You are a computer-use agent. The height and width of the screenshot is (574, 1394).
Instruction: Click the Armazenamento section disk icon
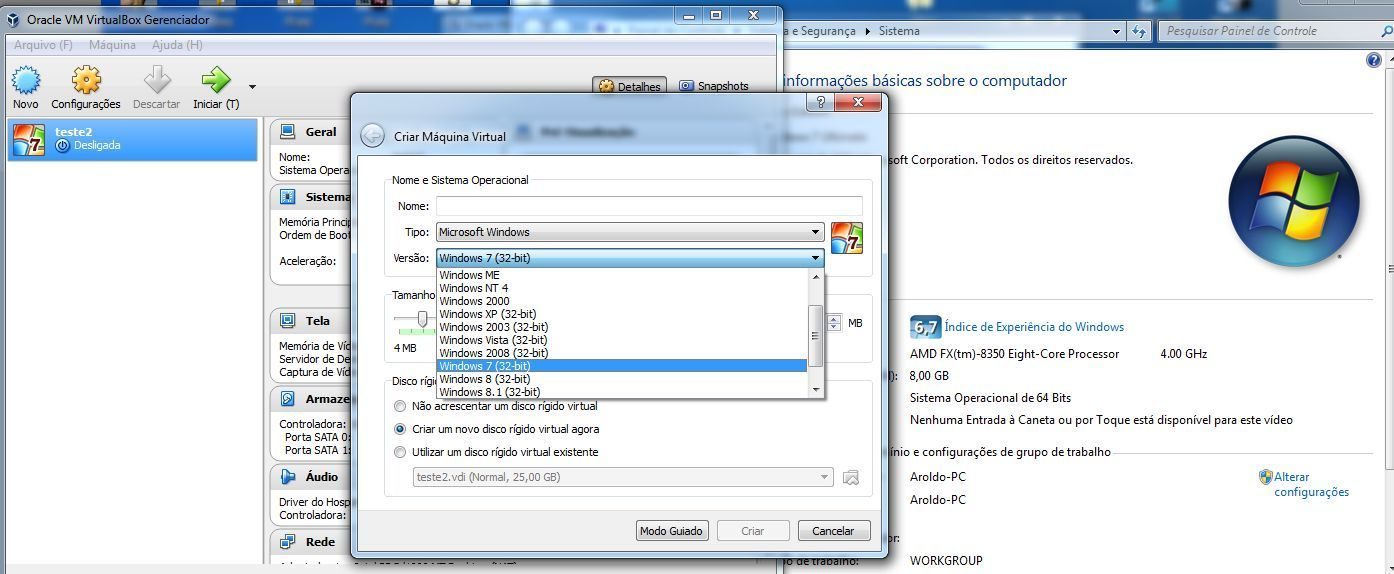tap(288, 399)
